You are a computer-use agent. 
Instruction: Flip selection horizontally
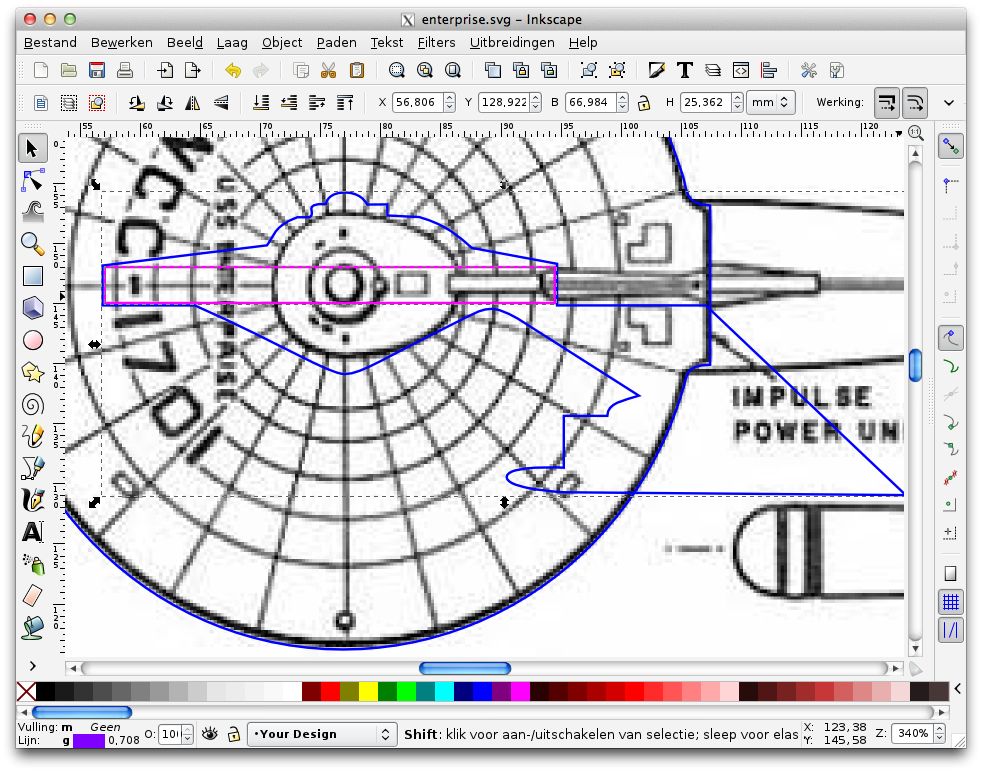coord(193,103)
